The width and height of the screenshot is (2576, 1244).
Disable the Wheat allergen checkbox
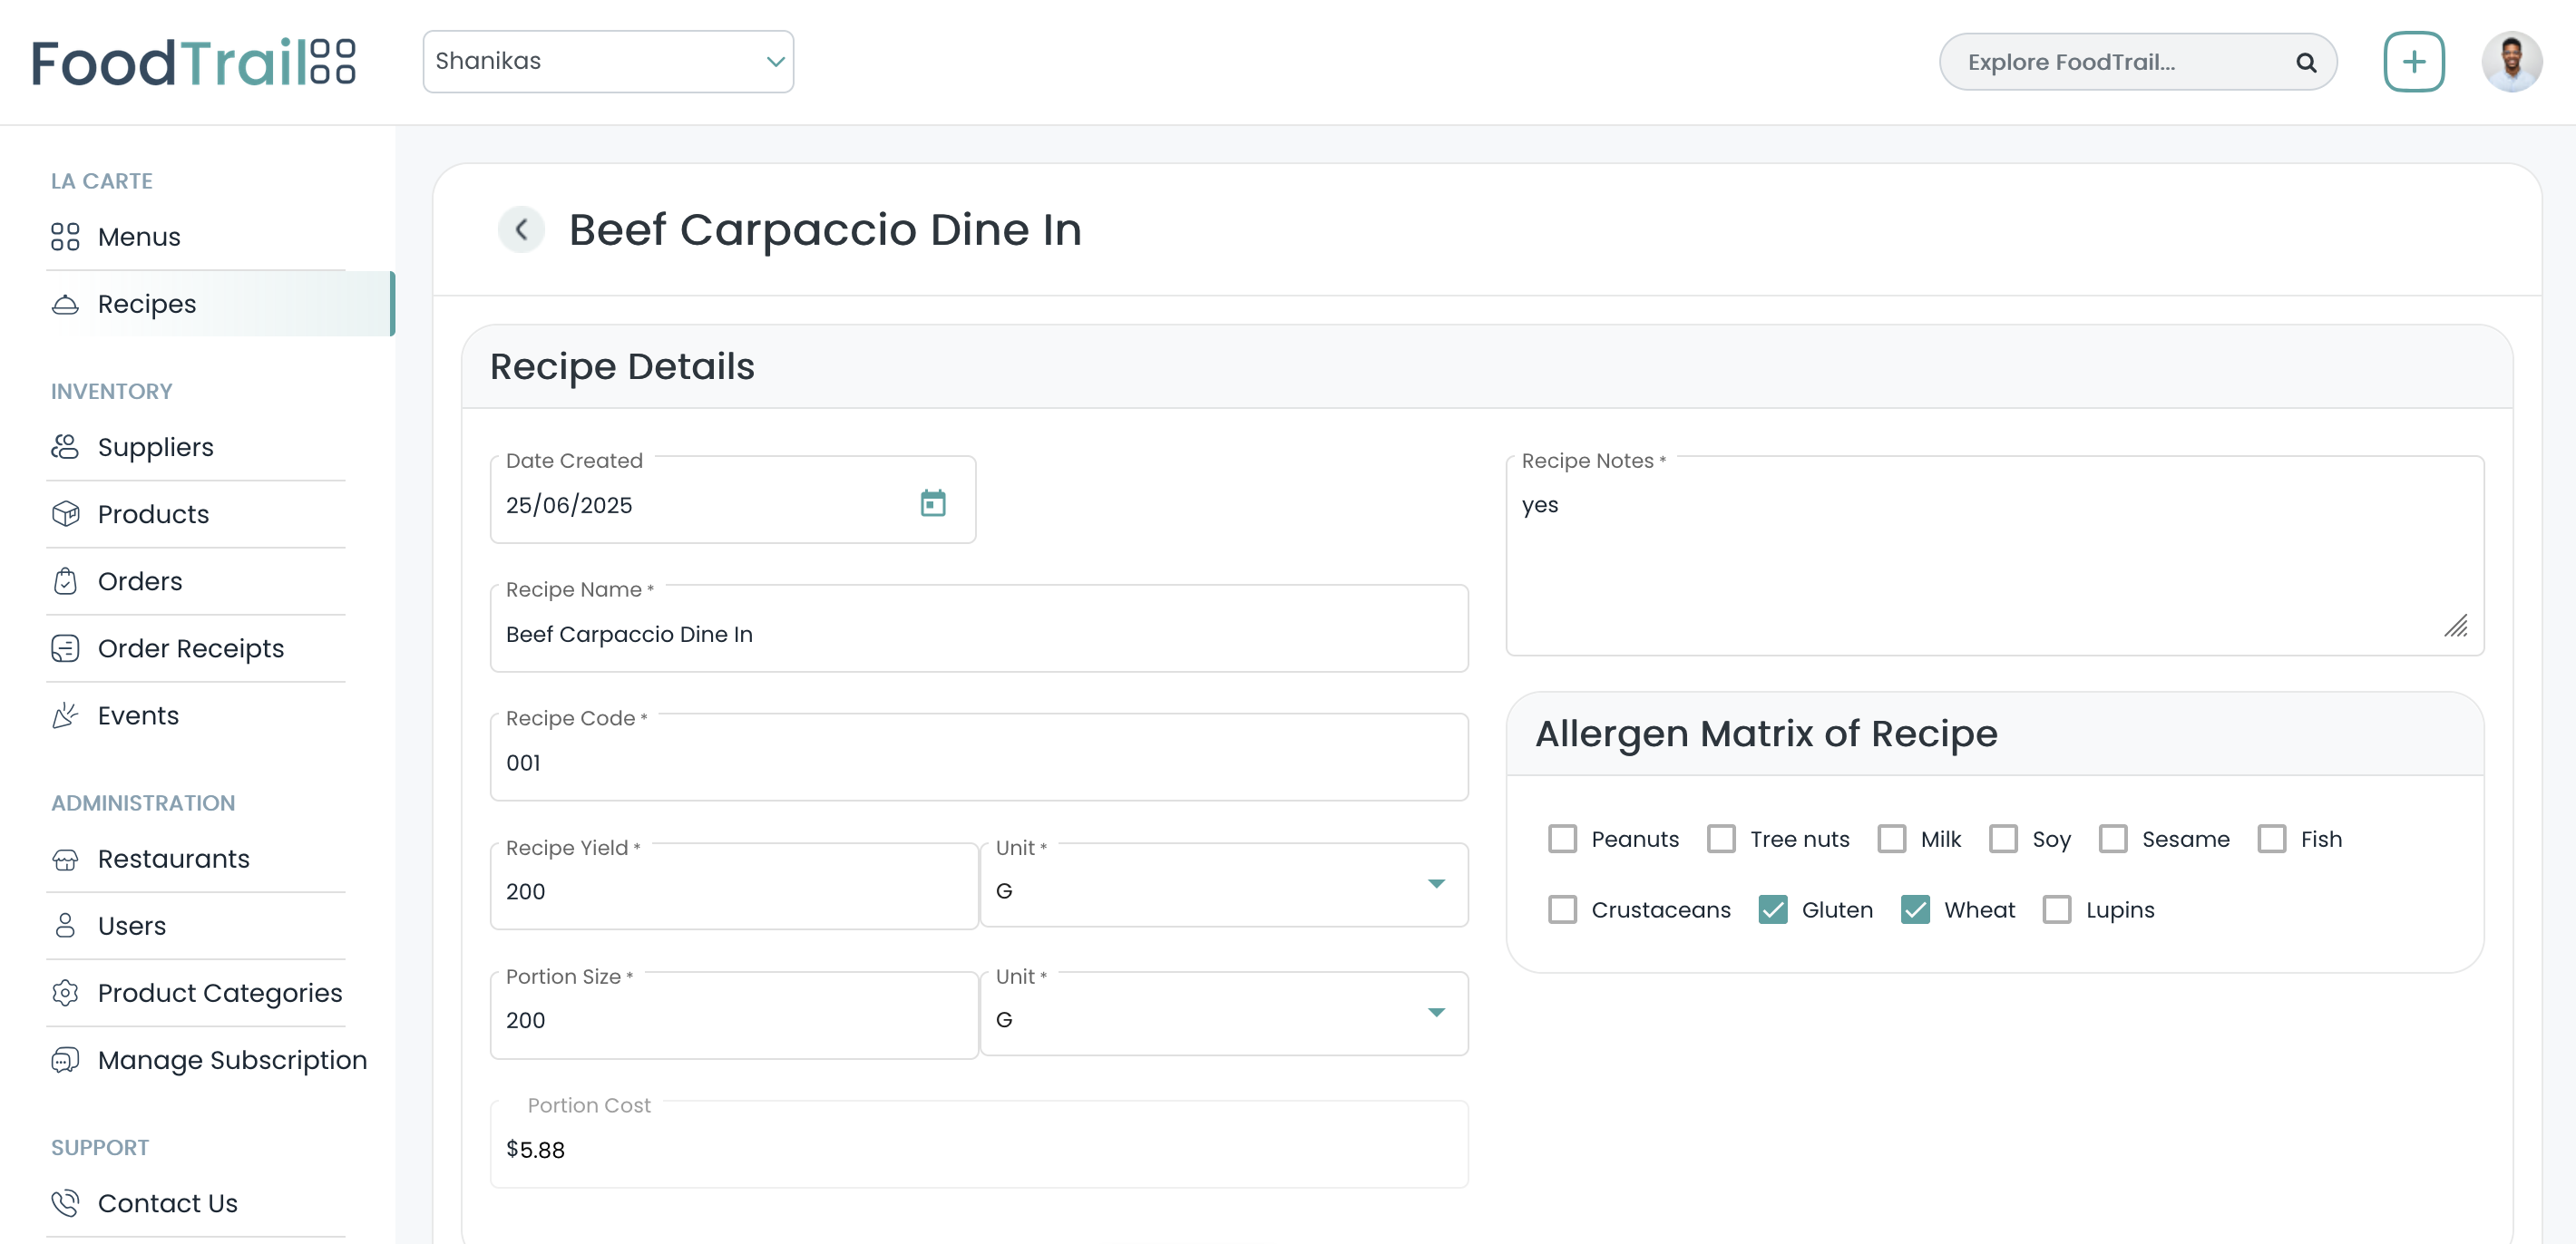tap(1916, 909)
